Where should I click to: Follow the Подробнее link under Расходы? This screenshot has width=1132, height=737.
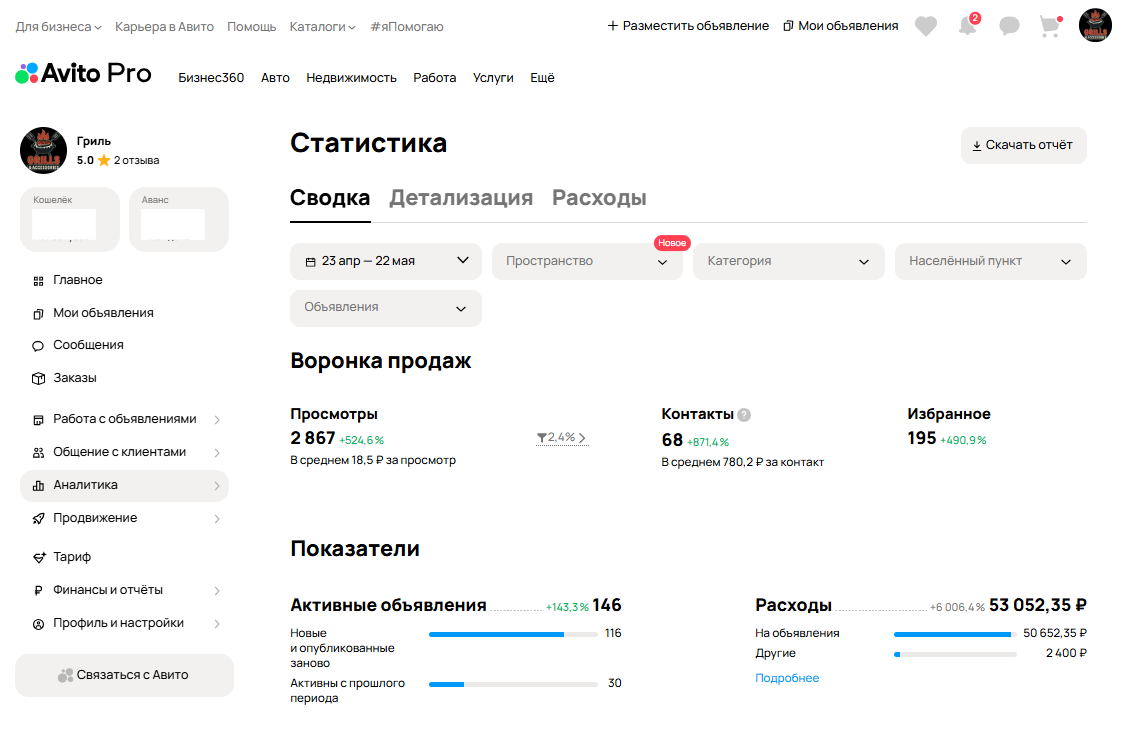point(787,679)
